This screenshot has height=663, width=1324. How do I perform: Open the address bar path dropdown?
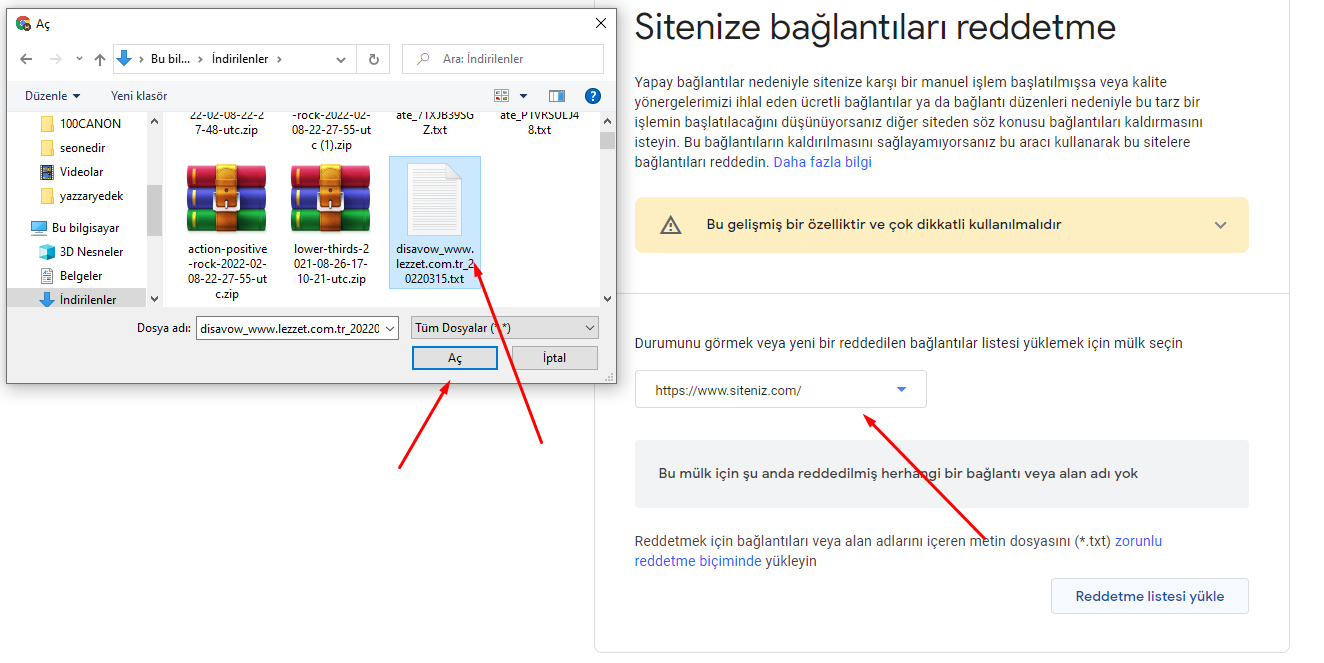[340, 59]
